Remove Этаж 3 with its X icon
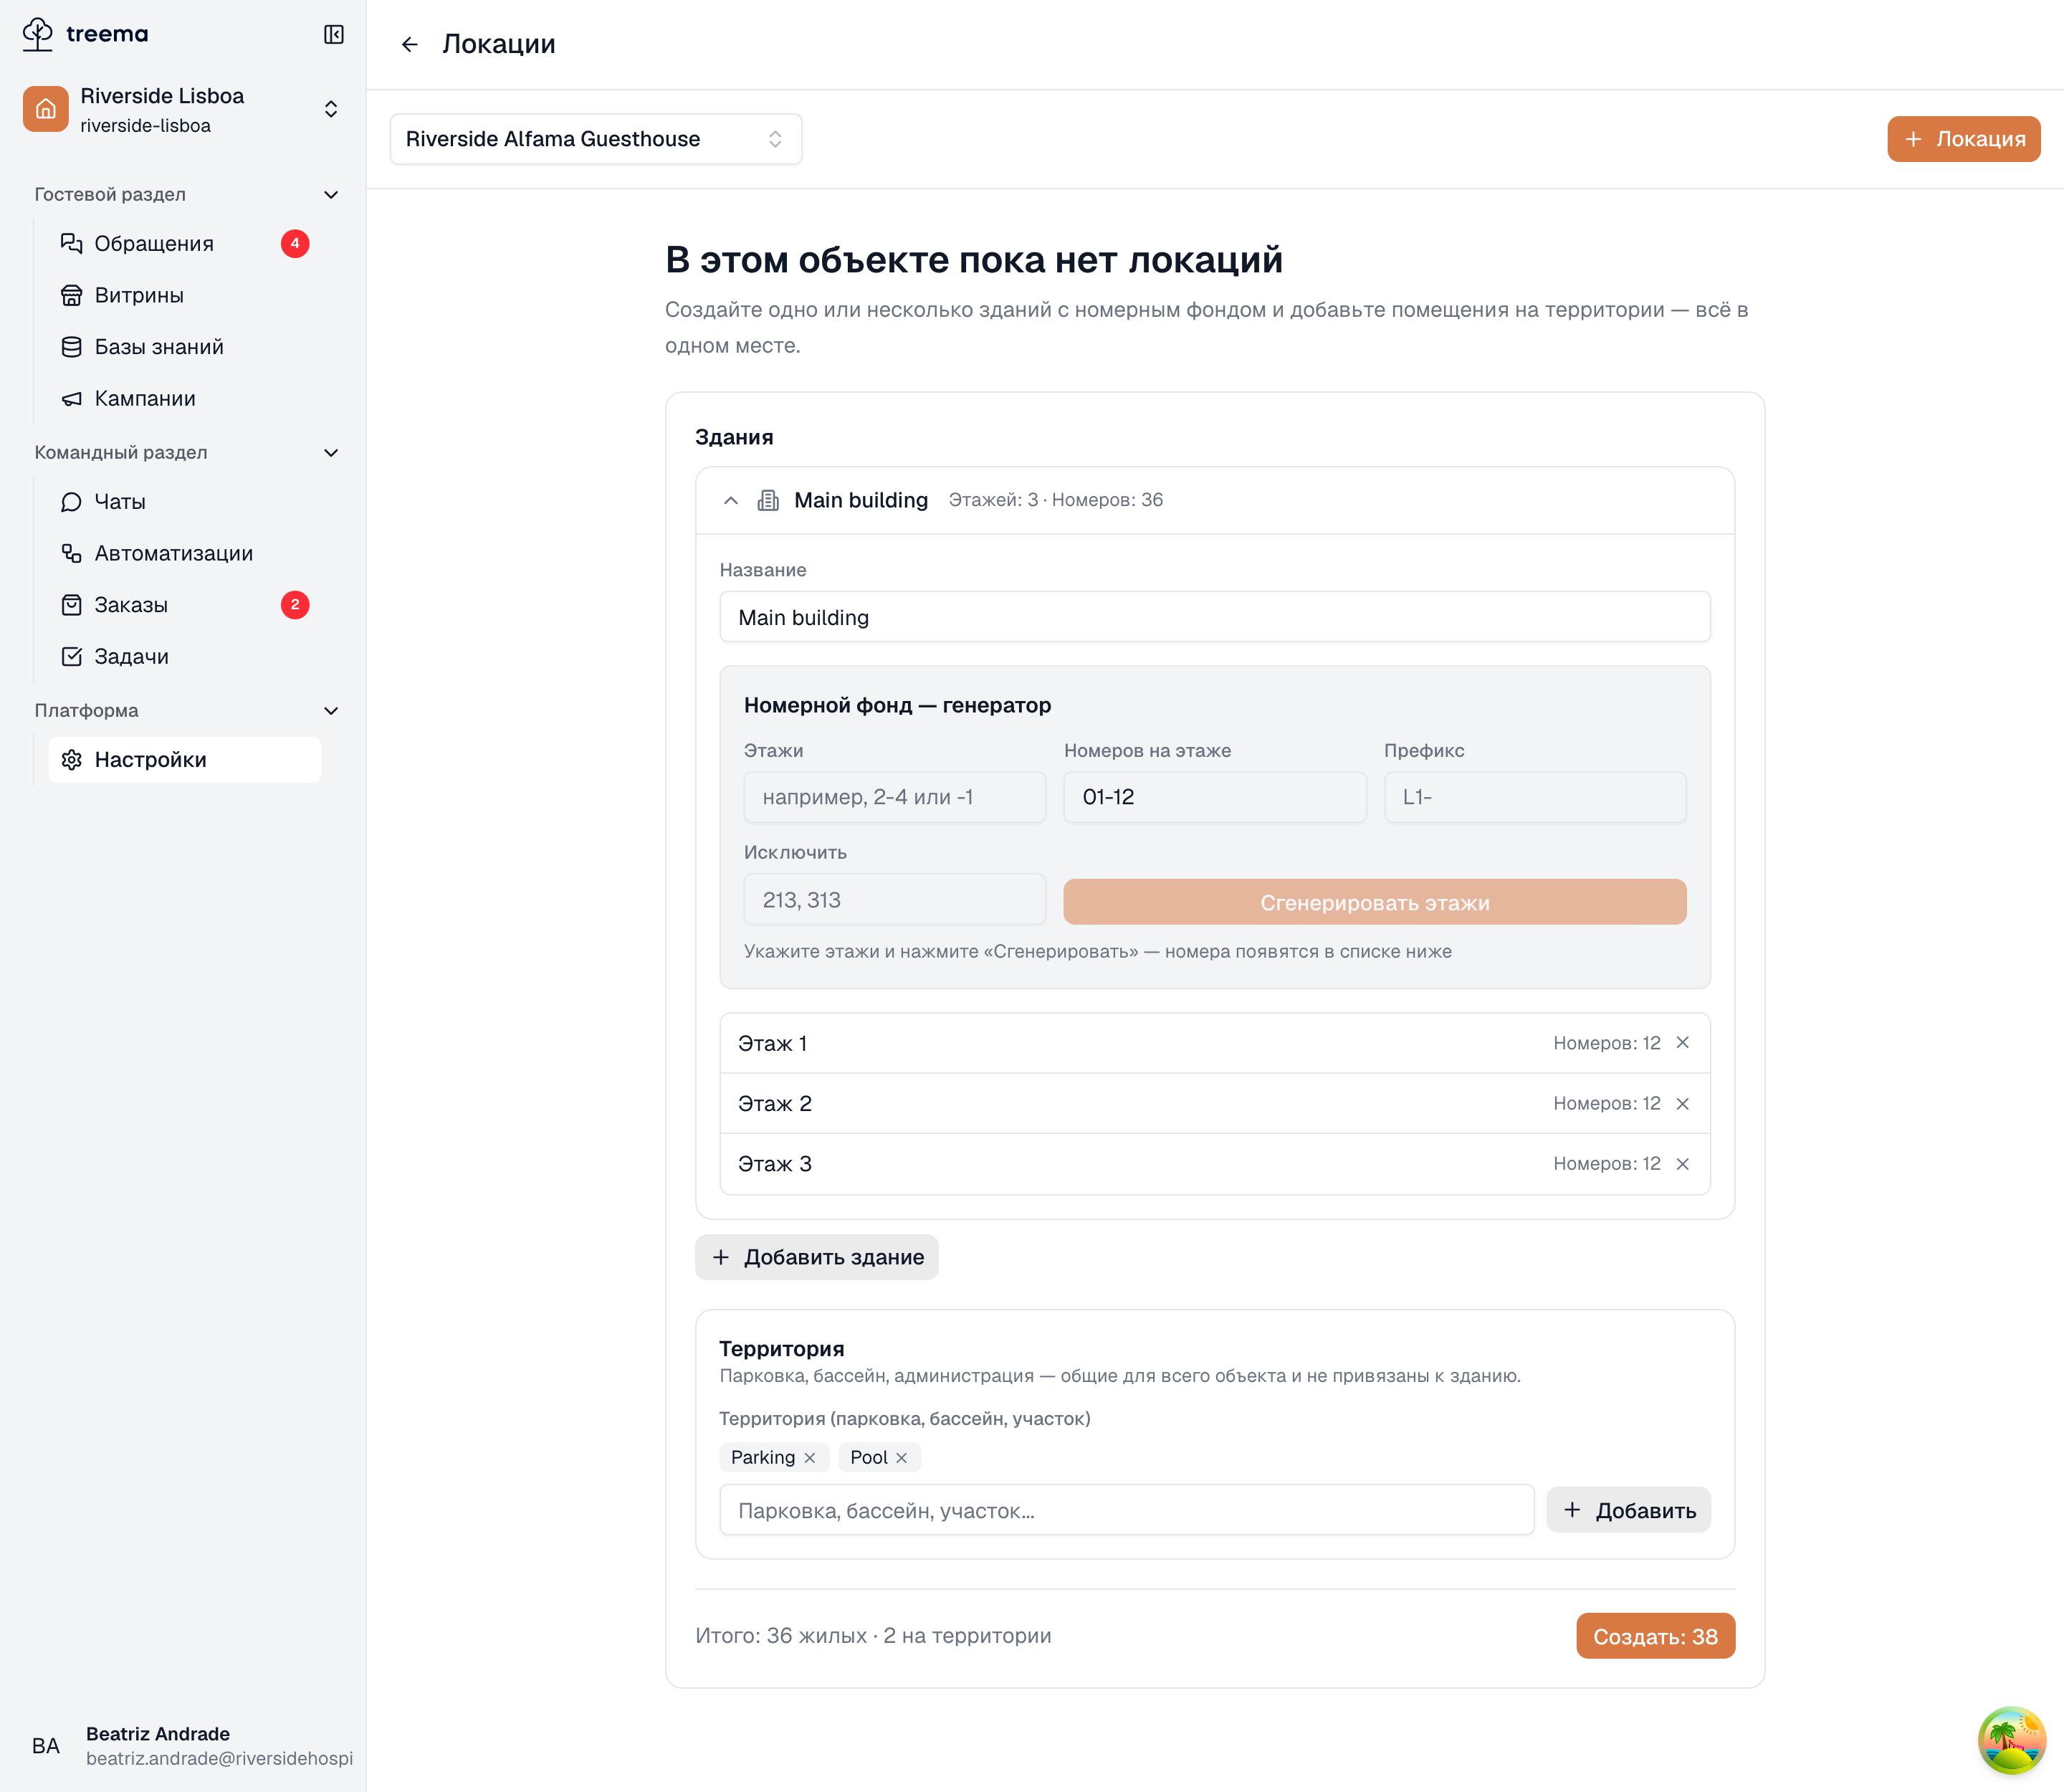The image size is (2064, 1792). tap(1683, 1164)
